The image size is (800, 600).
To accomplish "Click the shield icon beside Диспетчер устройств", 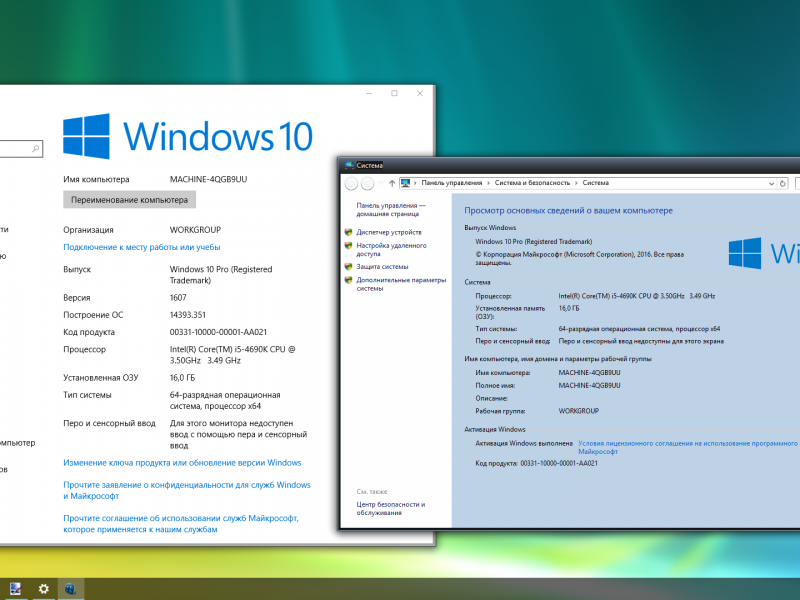I will [x=348, y=232].
